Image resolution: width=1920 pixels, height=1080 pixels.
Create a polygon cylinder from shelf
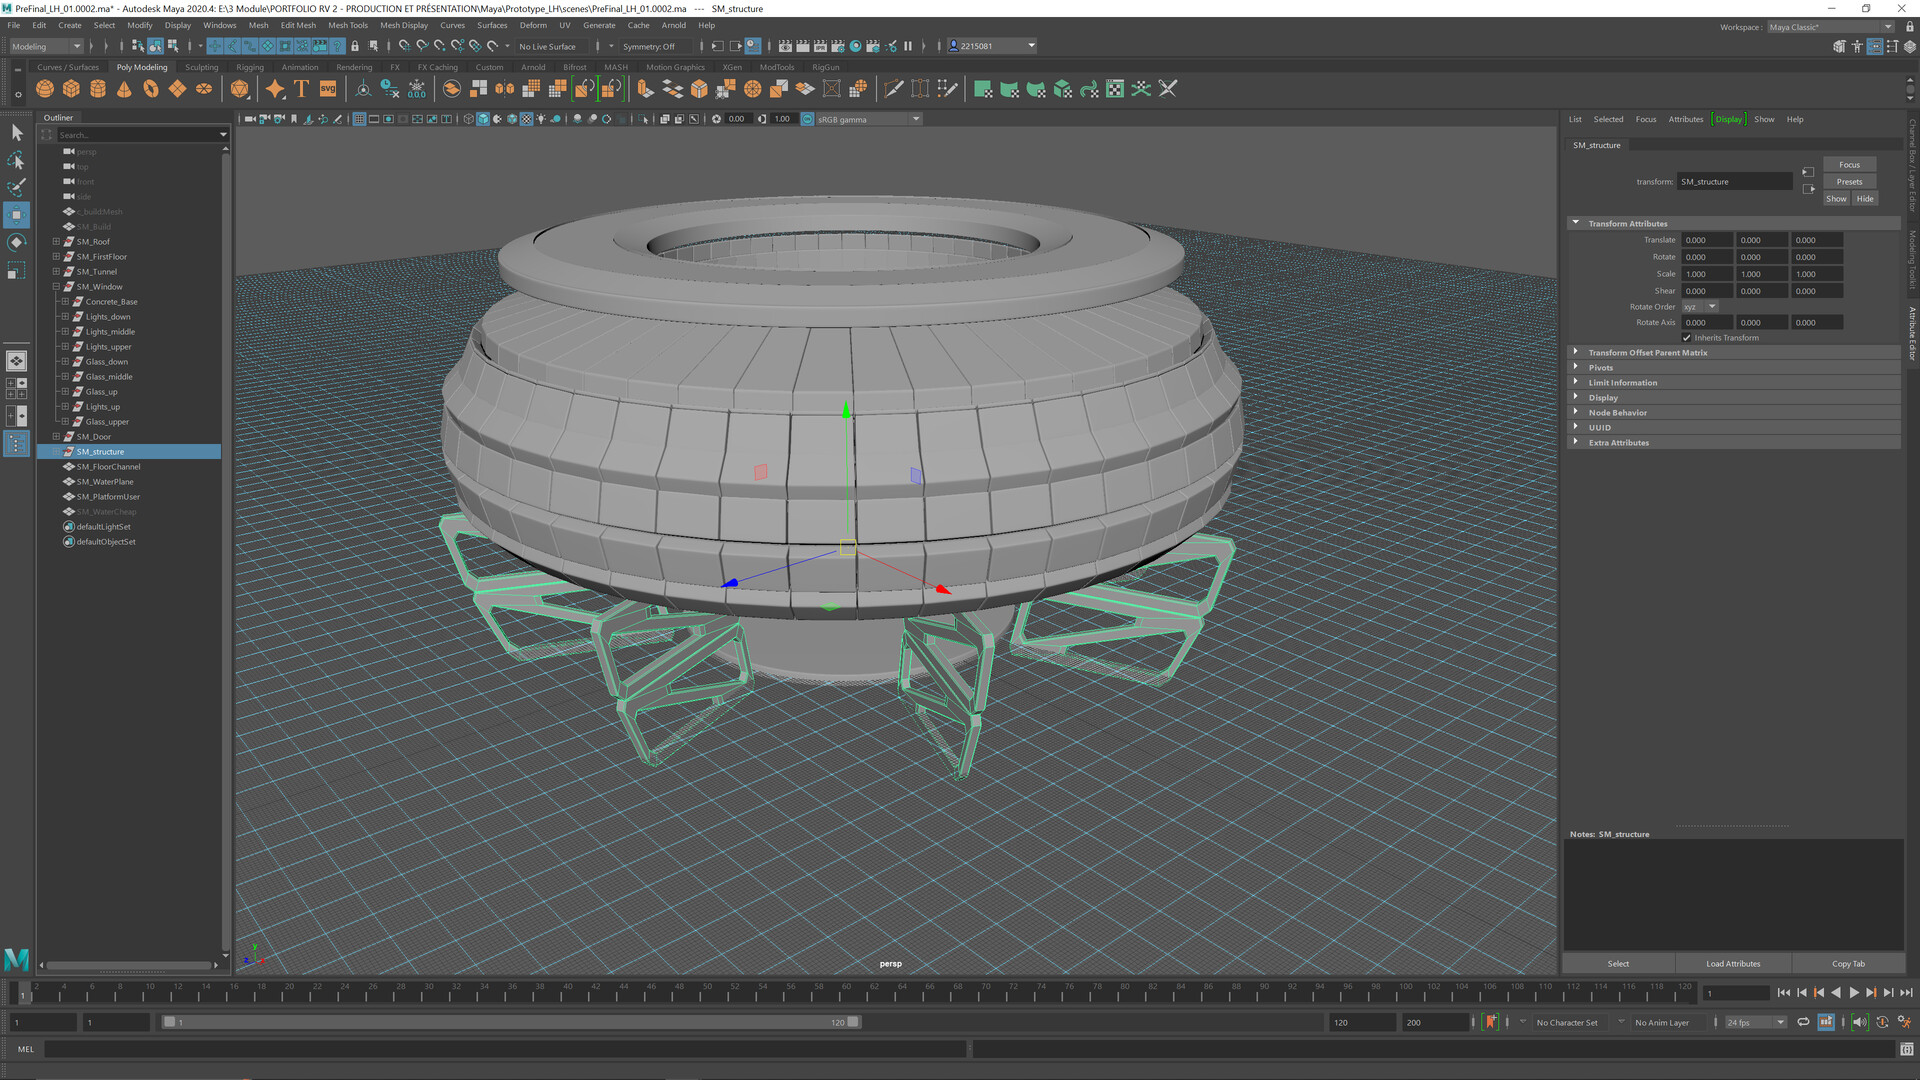[x=98, y=89]
